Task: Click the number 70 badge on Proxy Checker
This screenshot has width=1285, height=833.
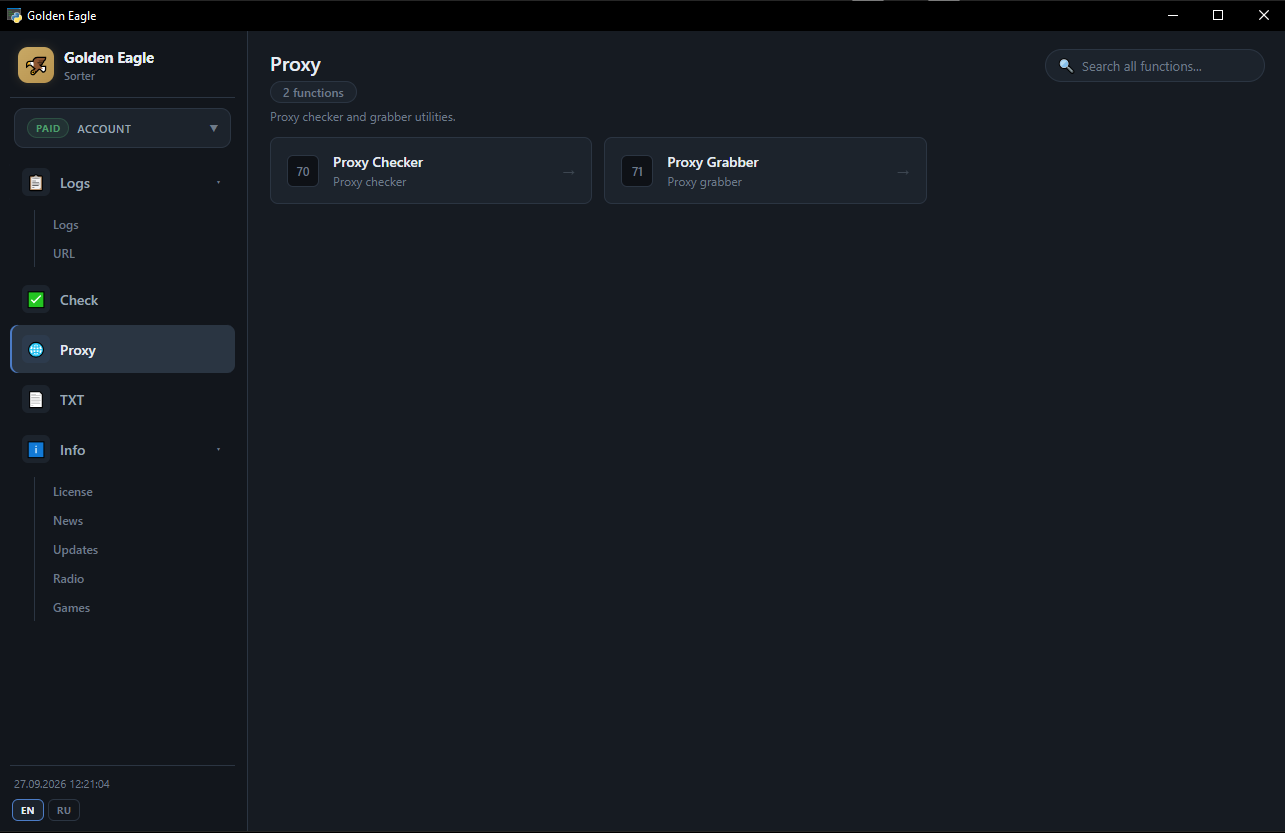Action: (303, 171)
